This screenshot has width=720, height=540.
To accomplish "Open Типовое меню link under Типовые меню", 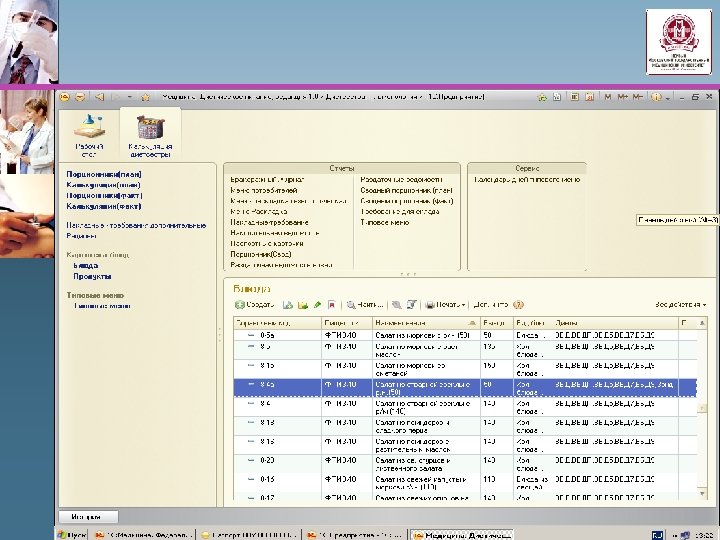I will point(102,306).
